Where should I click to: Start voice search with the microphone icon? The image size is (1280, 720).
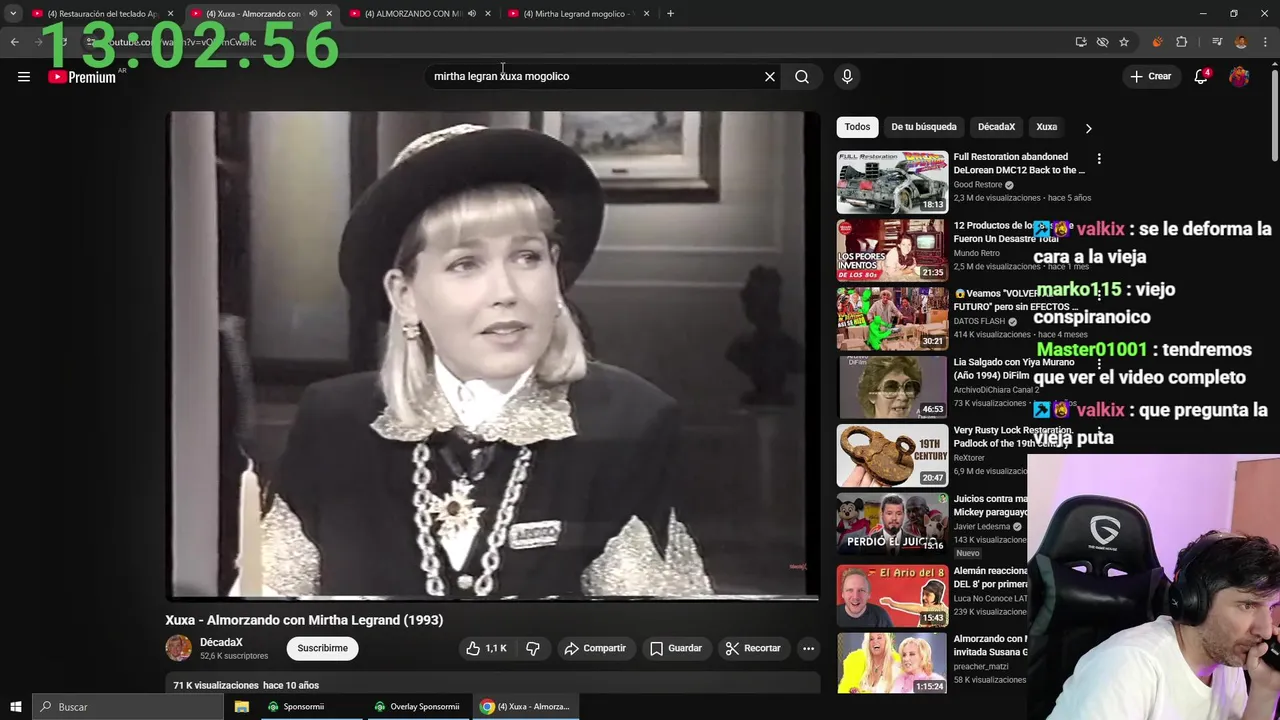[x=847, y=77]
